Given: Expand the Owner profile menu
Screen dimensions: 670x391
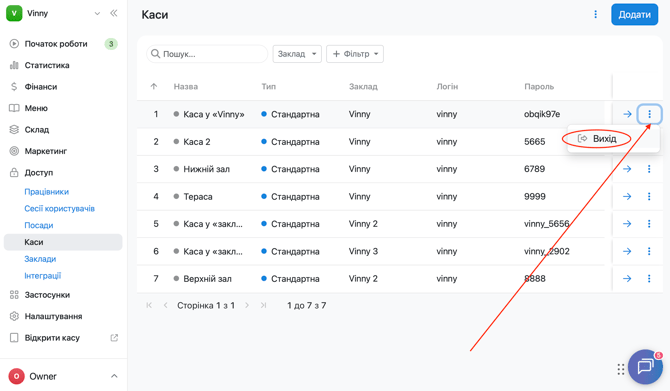Looking at the screenshot, I should [114, 376].
